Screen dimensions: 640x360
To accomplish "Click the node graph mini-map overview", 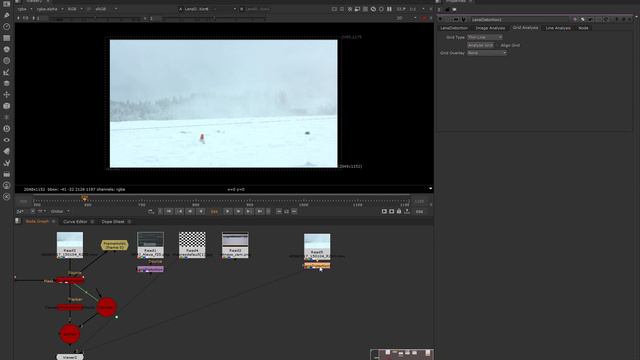I will point(402,354).
